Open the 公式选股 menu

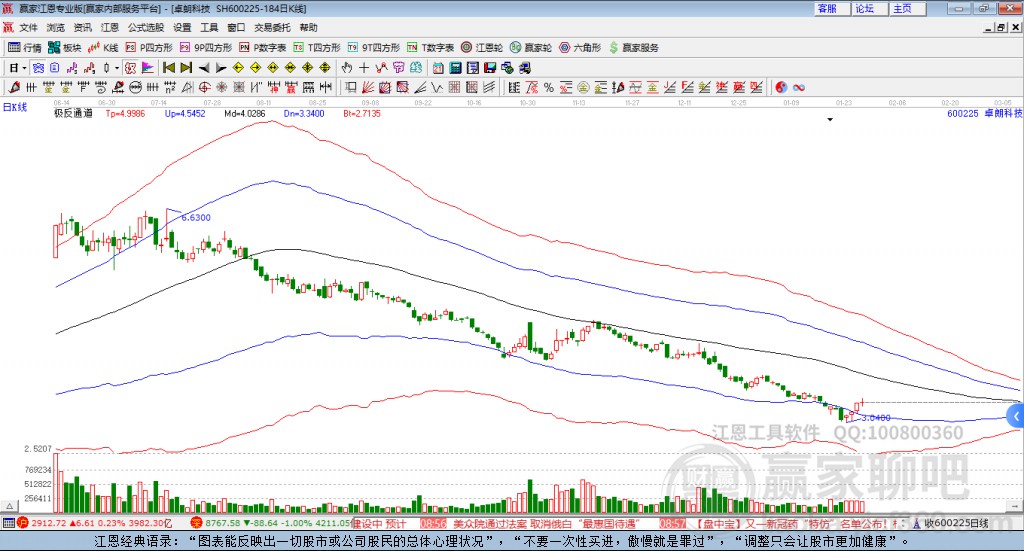pyautogui.click(x=146, y=27)
